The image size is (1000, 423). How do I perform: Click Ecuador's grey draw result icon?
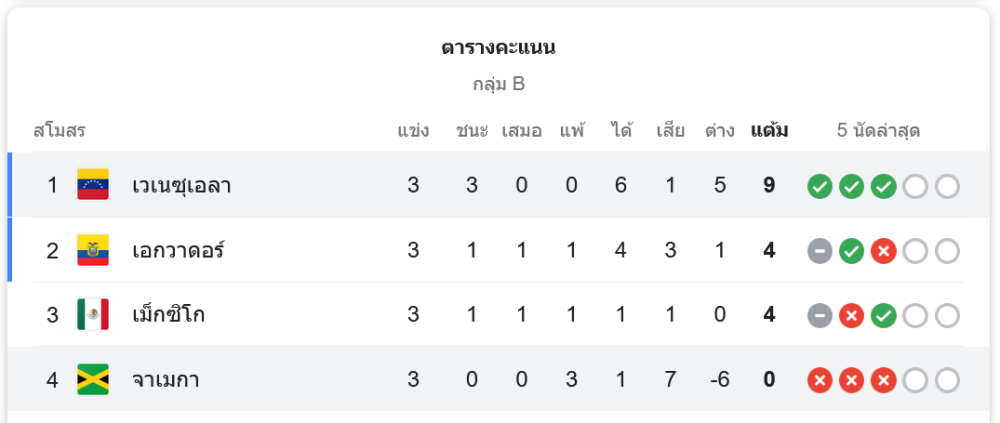pos(820,251)
